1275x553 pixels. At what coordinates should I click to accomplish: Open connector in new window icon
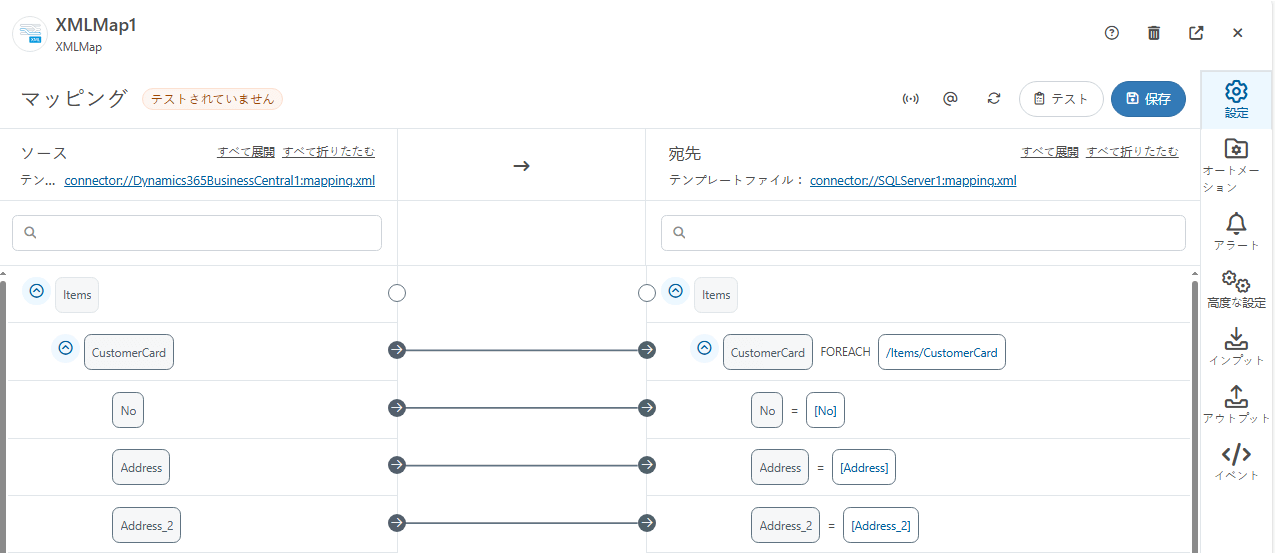pos(1196,33)
